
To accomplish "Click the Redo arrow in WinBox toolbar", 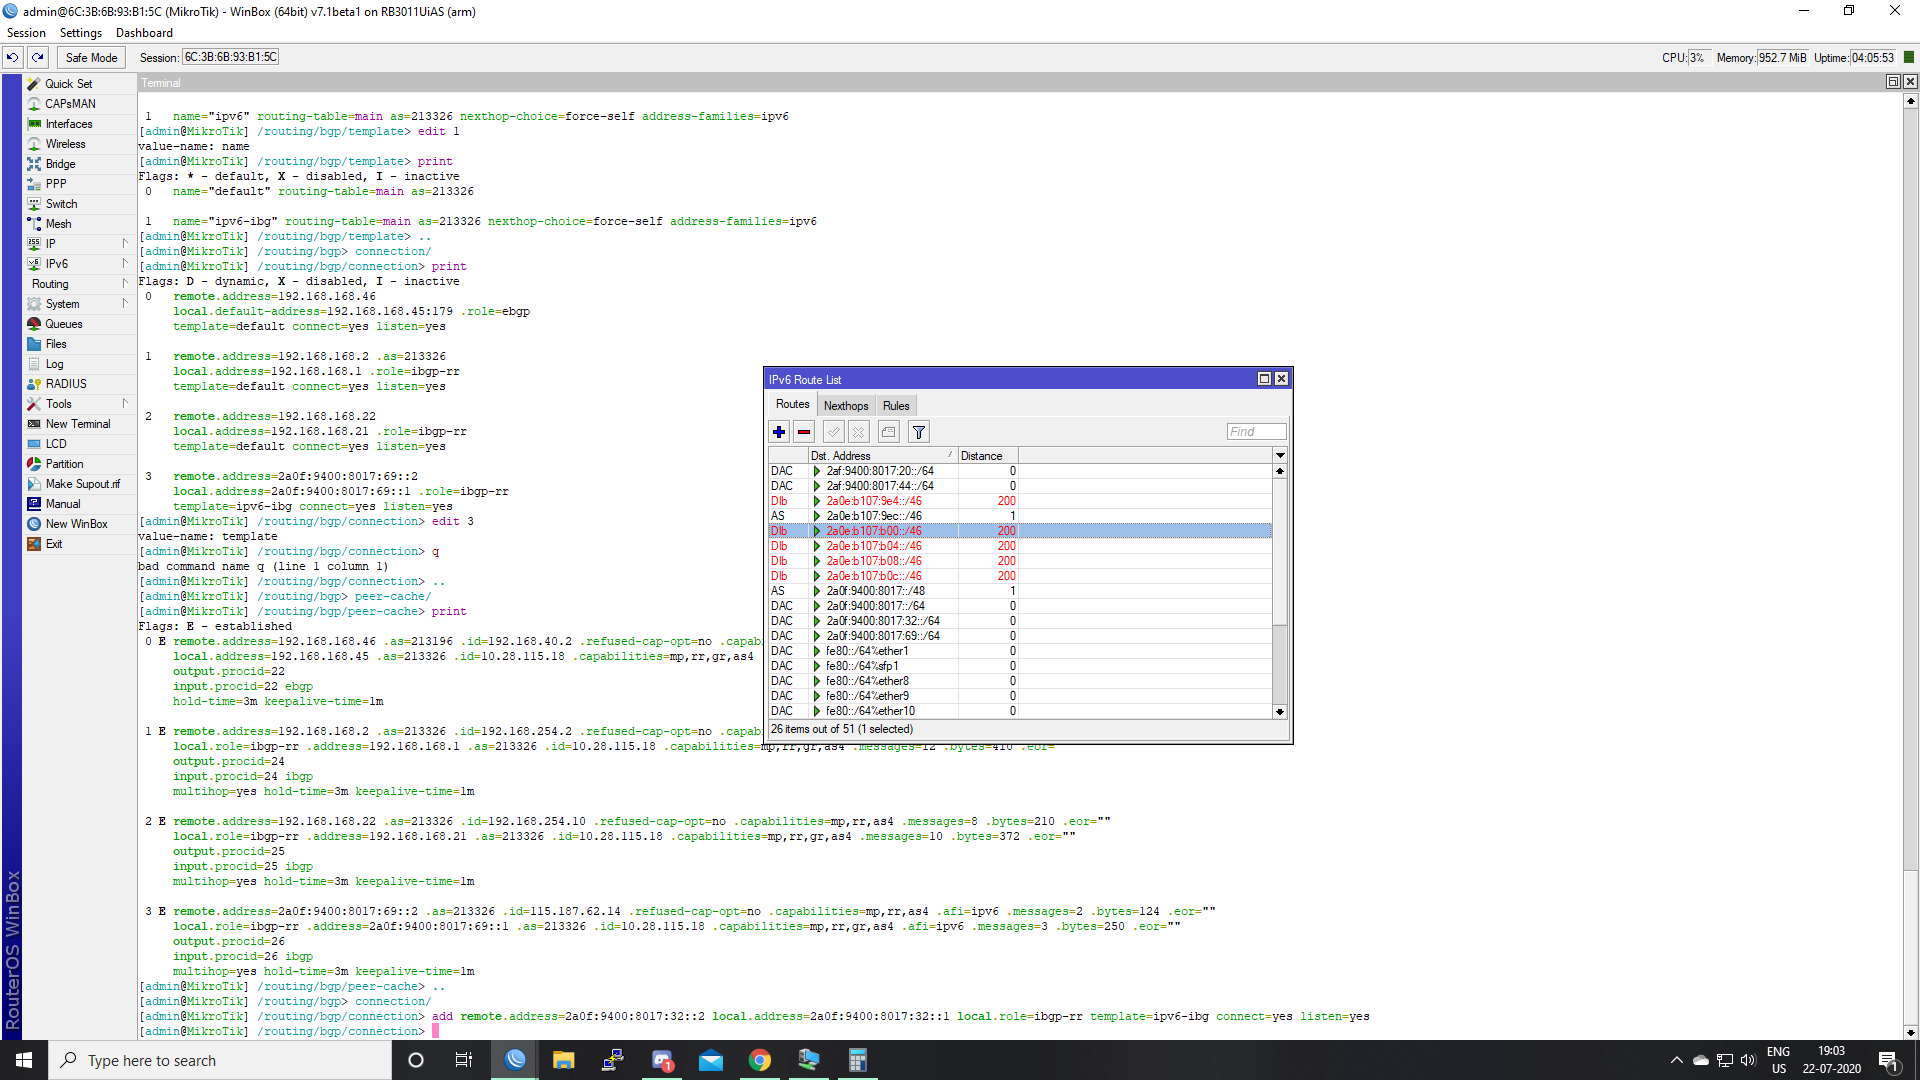I will (x=38, y=58).
